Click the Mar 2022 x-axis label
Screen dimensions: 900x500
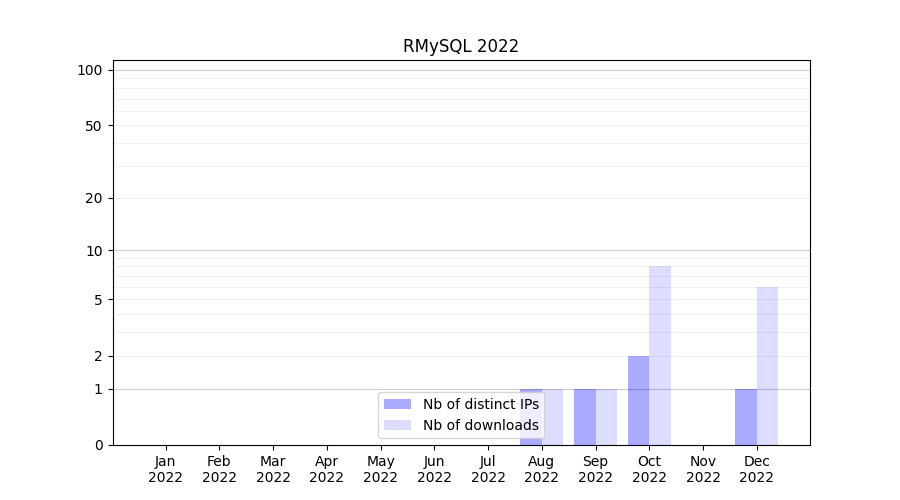[x=273, y=469]
